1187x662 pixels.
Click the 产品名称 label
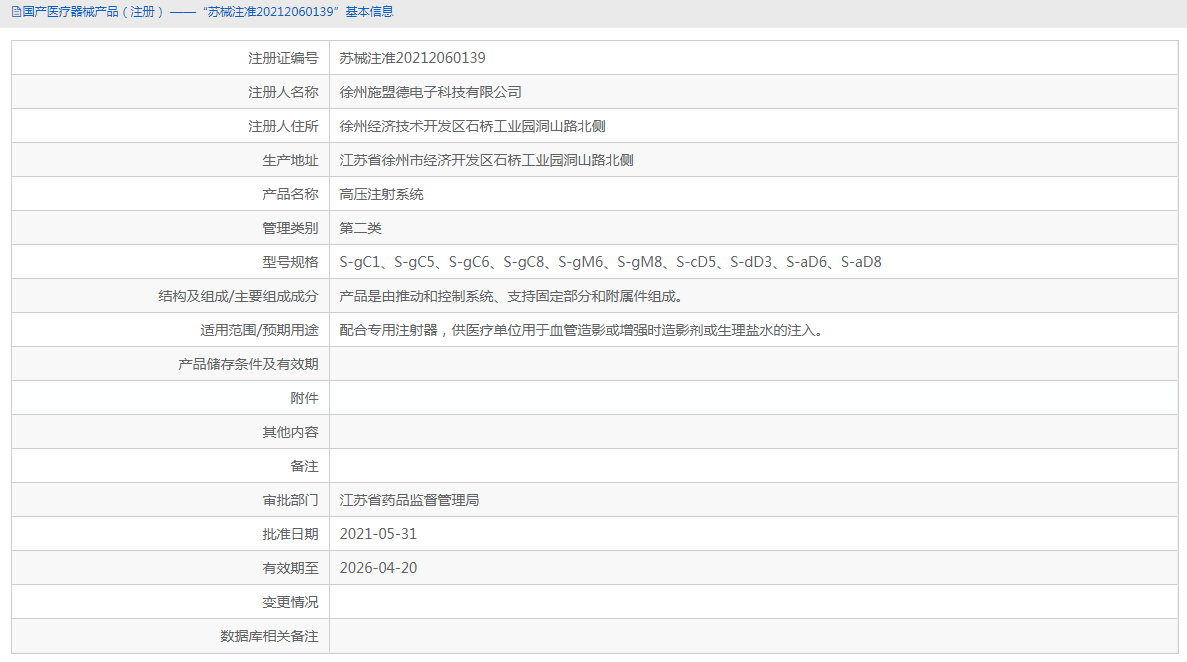(290, 195)
